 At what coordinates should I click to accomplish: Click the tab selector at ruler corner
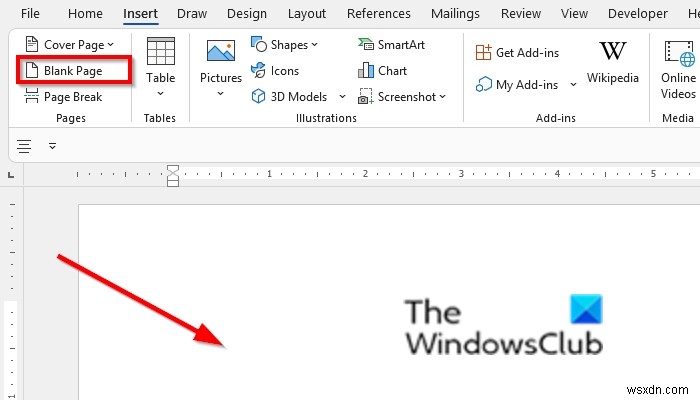point(11,175)
